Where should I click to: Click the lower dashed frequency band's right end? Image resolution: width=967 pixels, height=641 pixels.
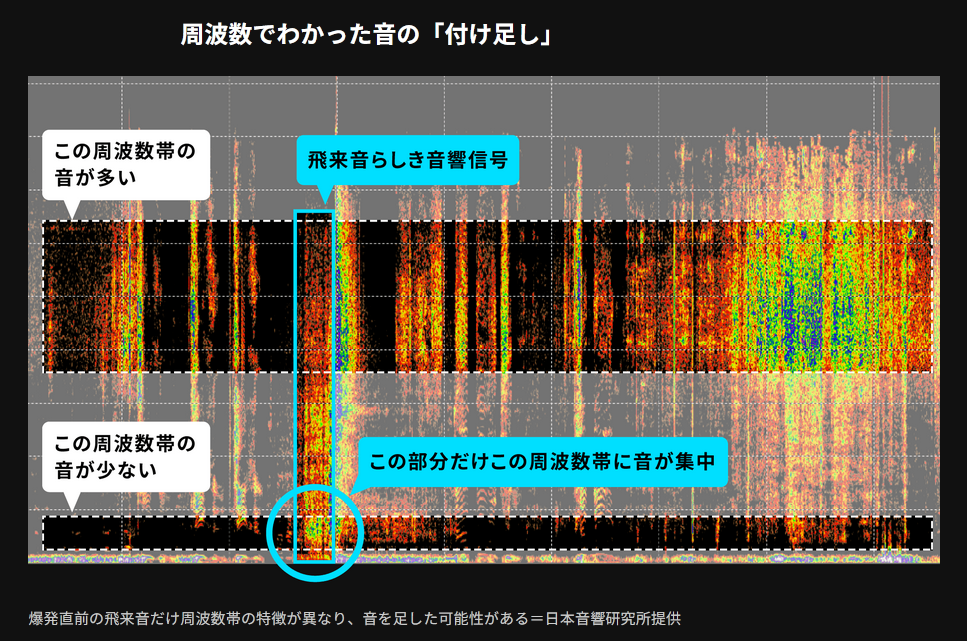pyautogui.click(x=925, y=533)
